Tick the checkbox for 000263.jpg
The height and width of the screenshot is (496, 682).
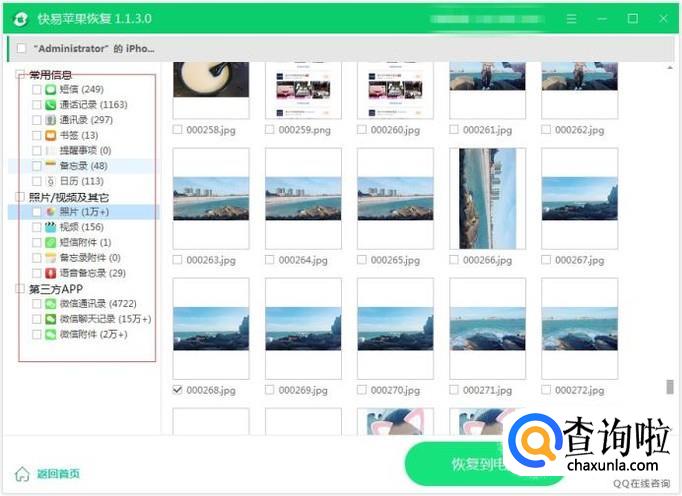178,260
